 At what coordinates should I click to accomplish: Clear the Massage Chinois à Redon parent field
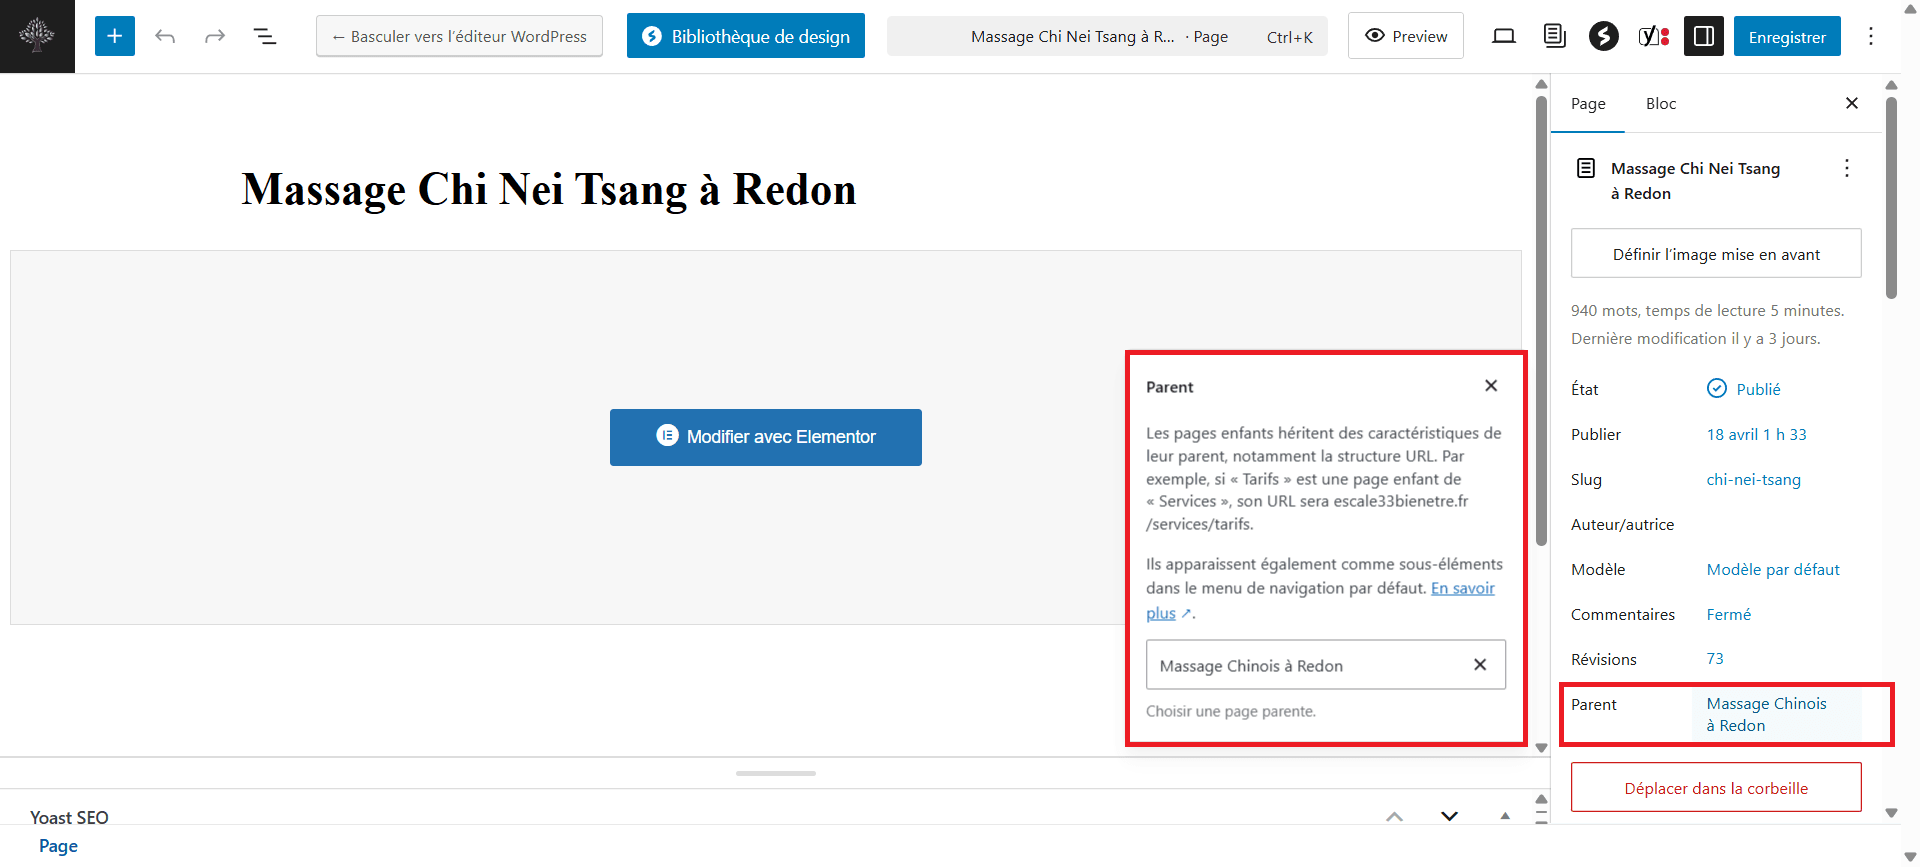click(1480, 665)
